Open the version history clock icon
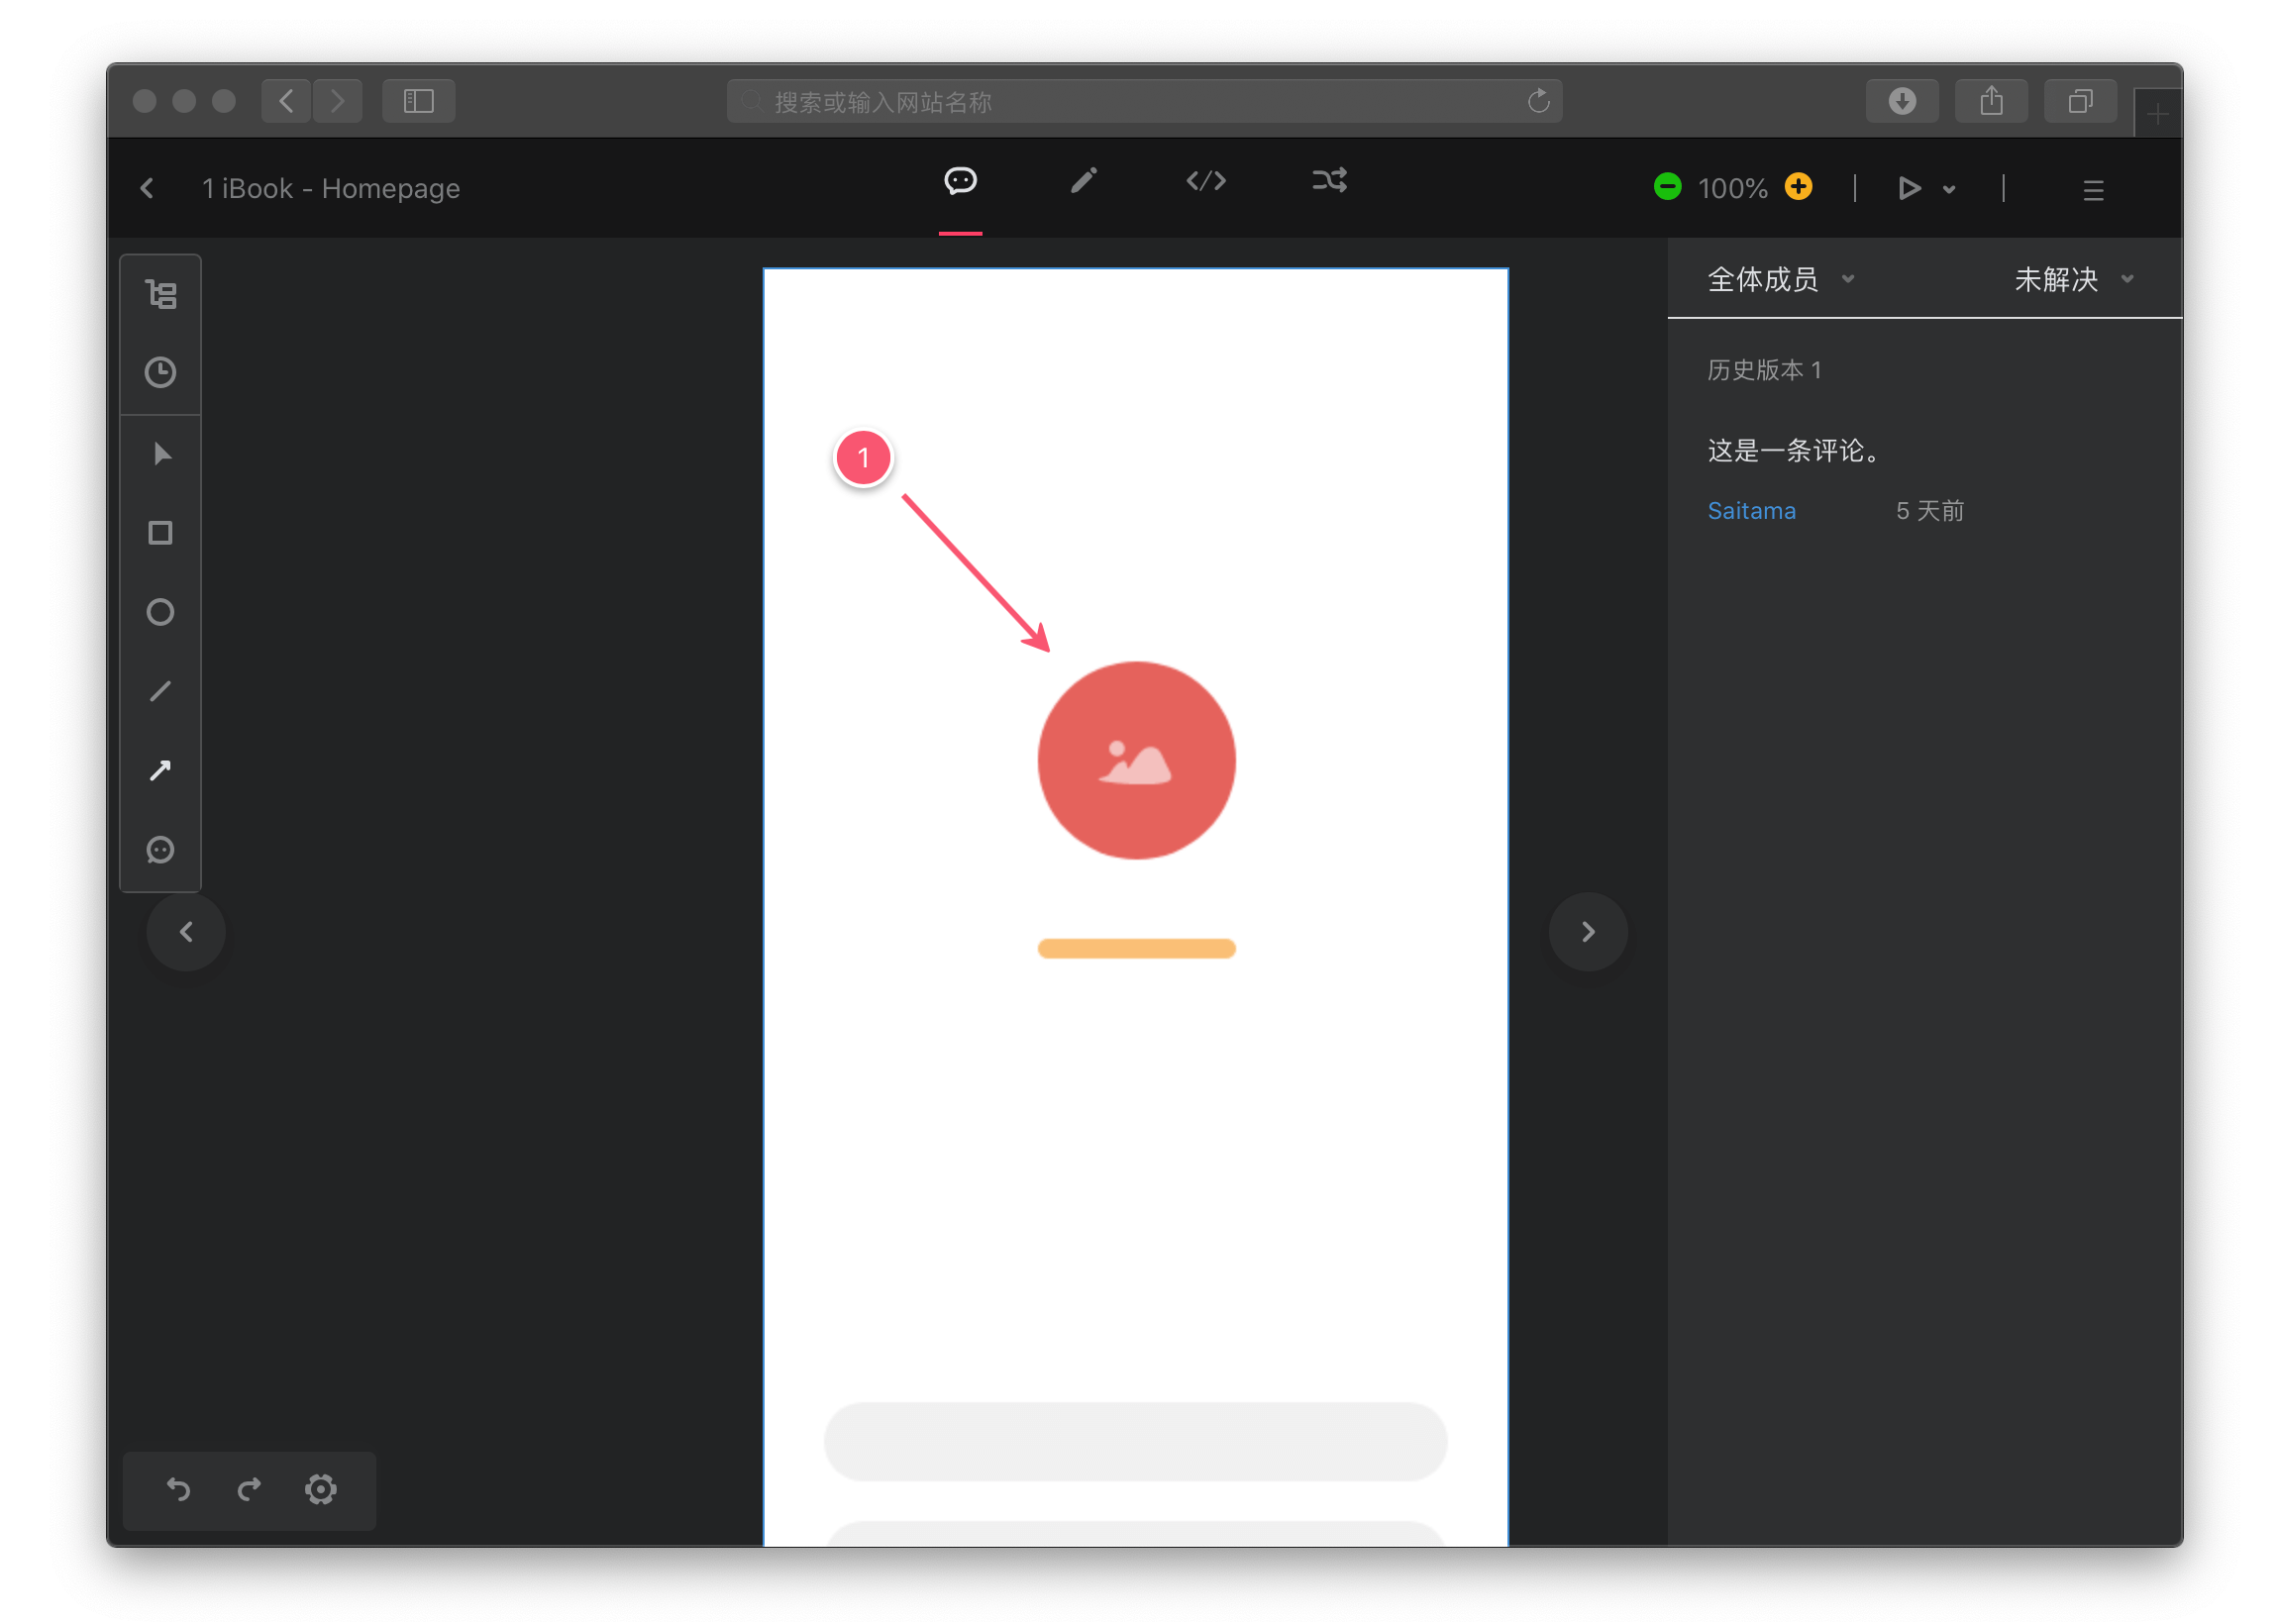2278x1624 pixels. (x=160, y=372)
